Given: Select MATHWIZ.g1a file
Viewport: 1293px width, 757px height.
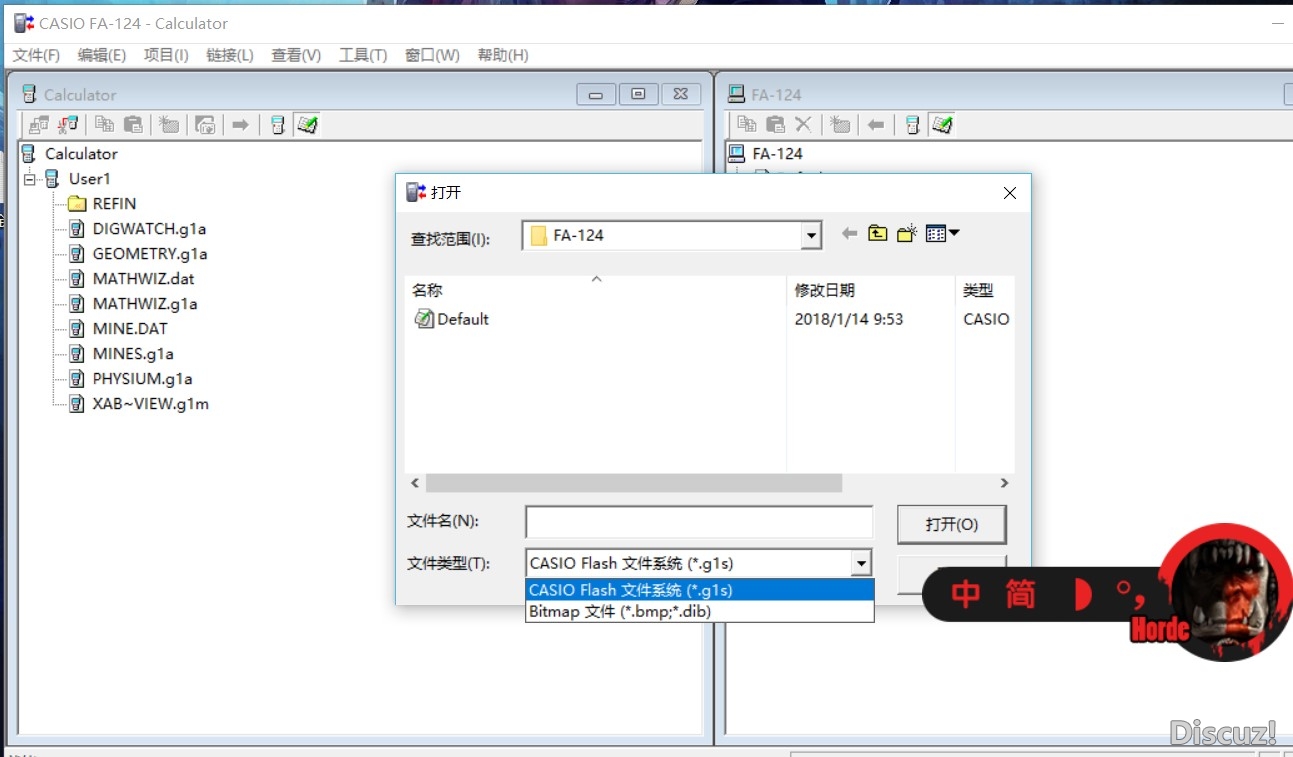Looking at the screenshot, I should pyautogui.click(x=145, y=304).
